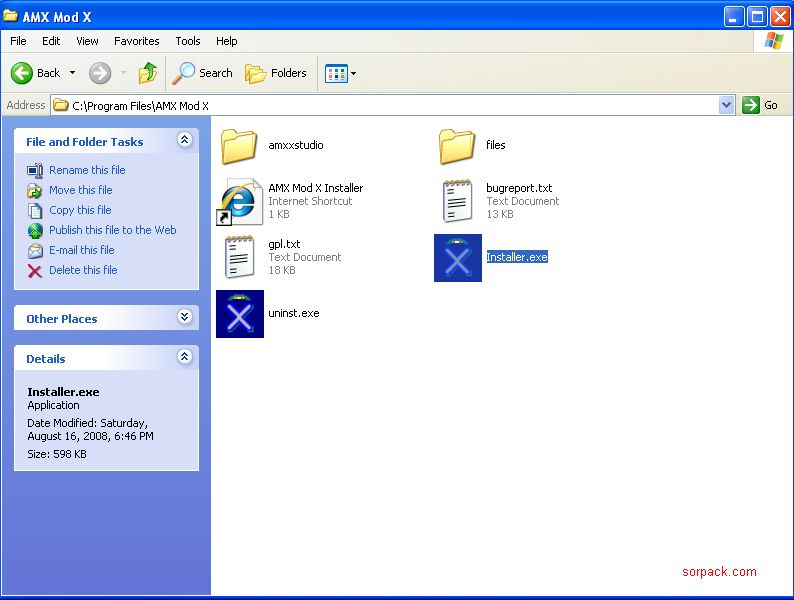Select the gpl.txt document icon
The image size is (794, 600).
pos(240,258)
